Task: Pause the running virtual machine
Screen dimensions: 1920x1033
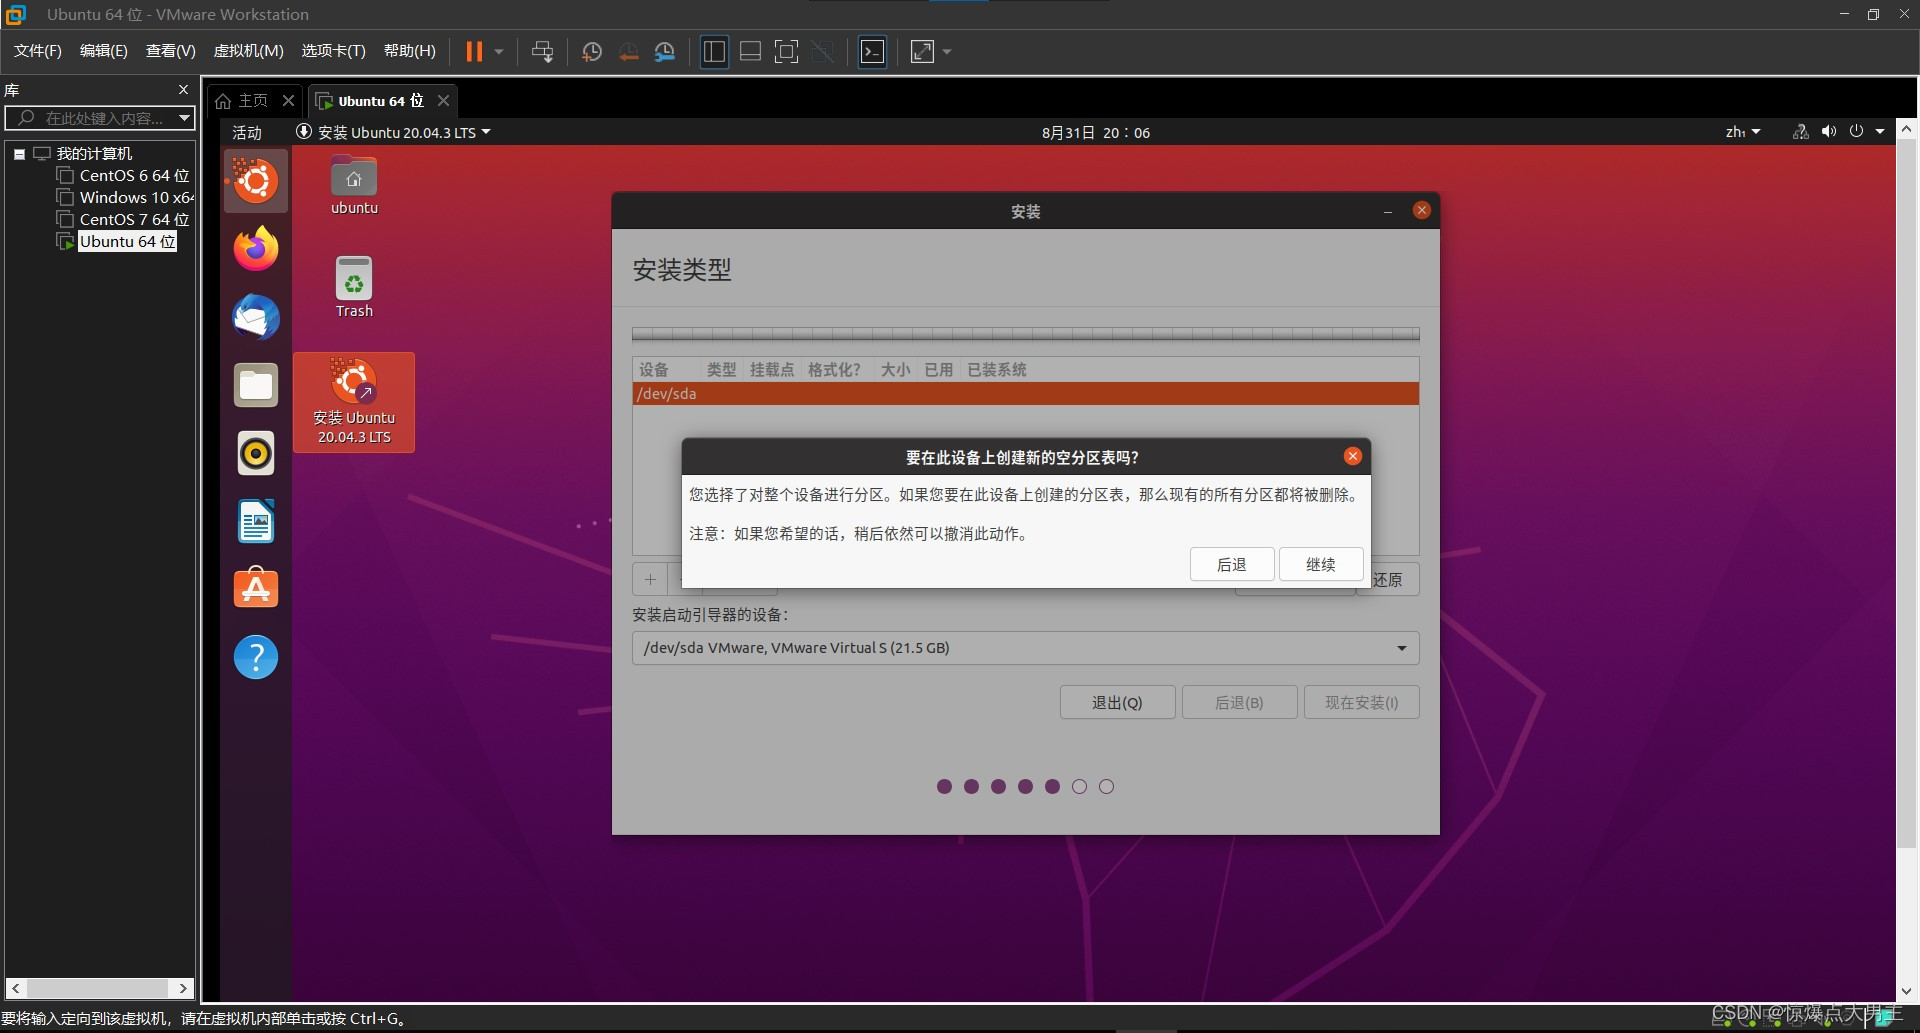Action: [474, 52]
